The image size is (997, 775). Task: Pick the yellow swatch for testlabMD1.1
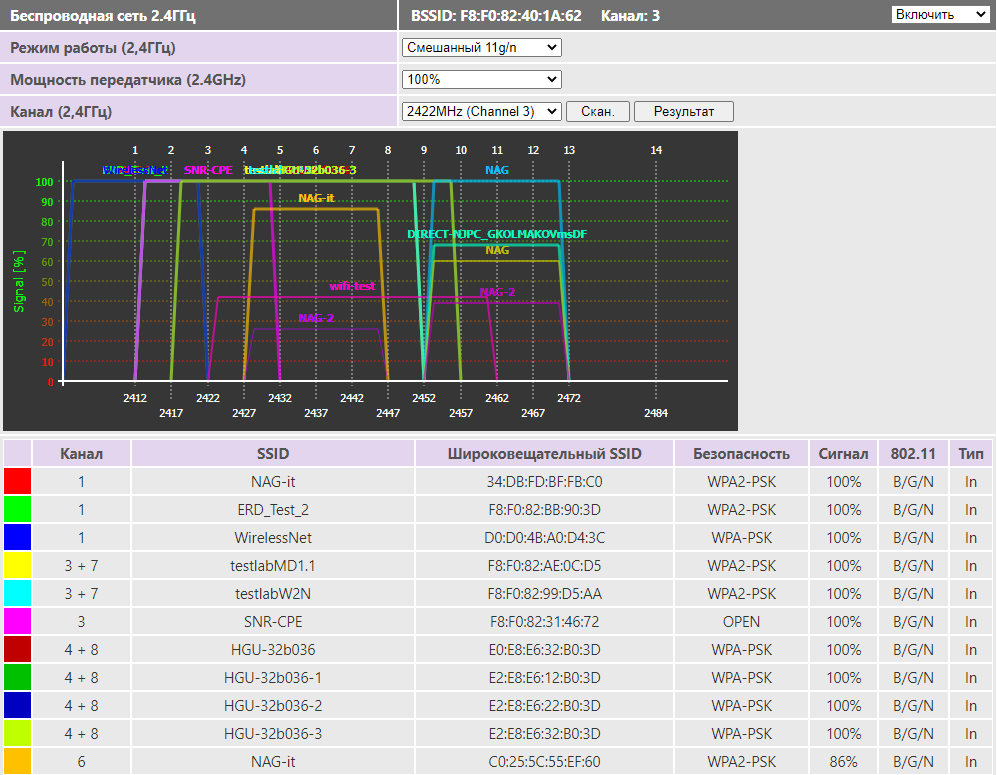pos(18,566)
